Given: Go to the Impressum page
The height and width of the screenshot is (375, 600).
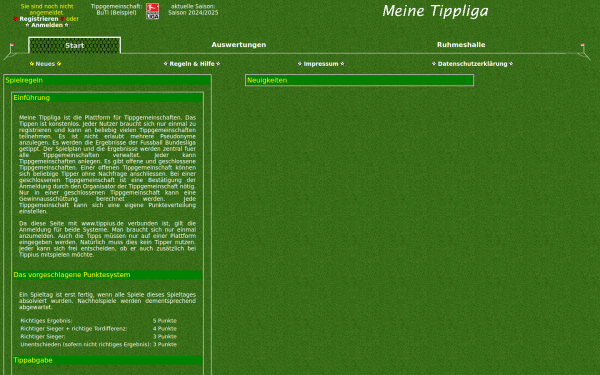Looking at the screenshot, I should pos(321,64).
